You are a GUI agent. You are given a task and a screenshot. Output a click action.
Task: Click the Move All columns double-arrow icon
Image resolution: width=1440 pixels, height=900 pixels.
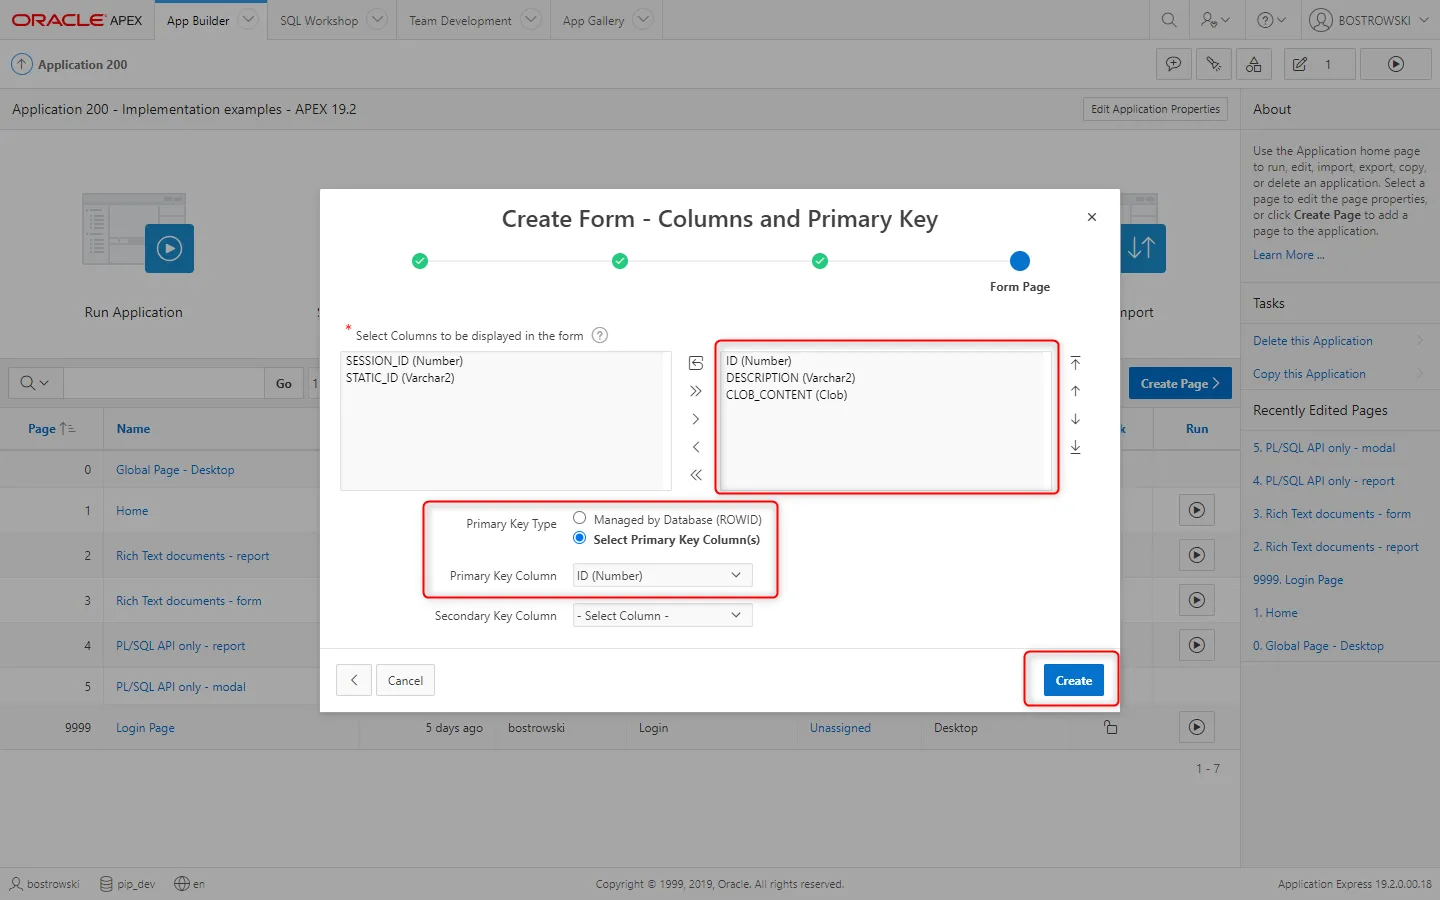coord(696,391)
